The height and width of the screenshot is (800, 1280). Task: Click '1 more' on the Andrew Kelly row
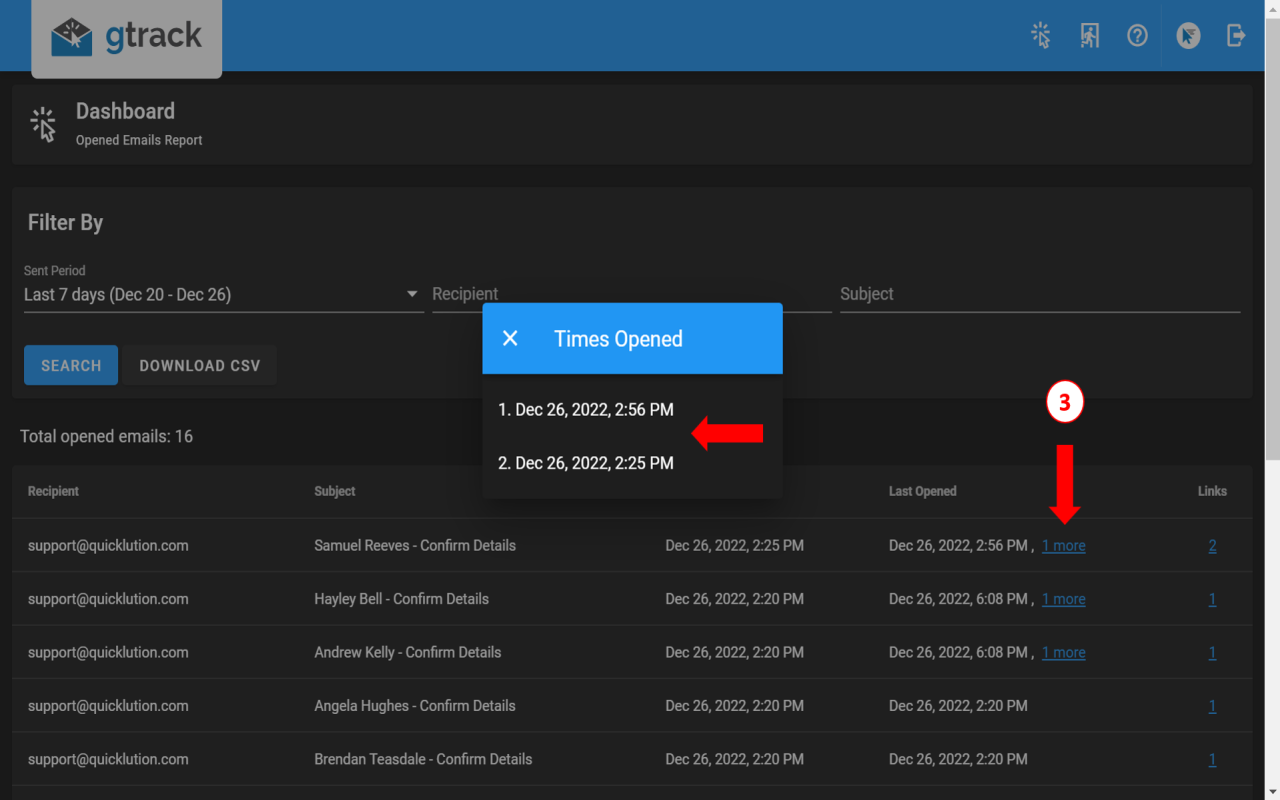[x=1063, y=652]
